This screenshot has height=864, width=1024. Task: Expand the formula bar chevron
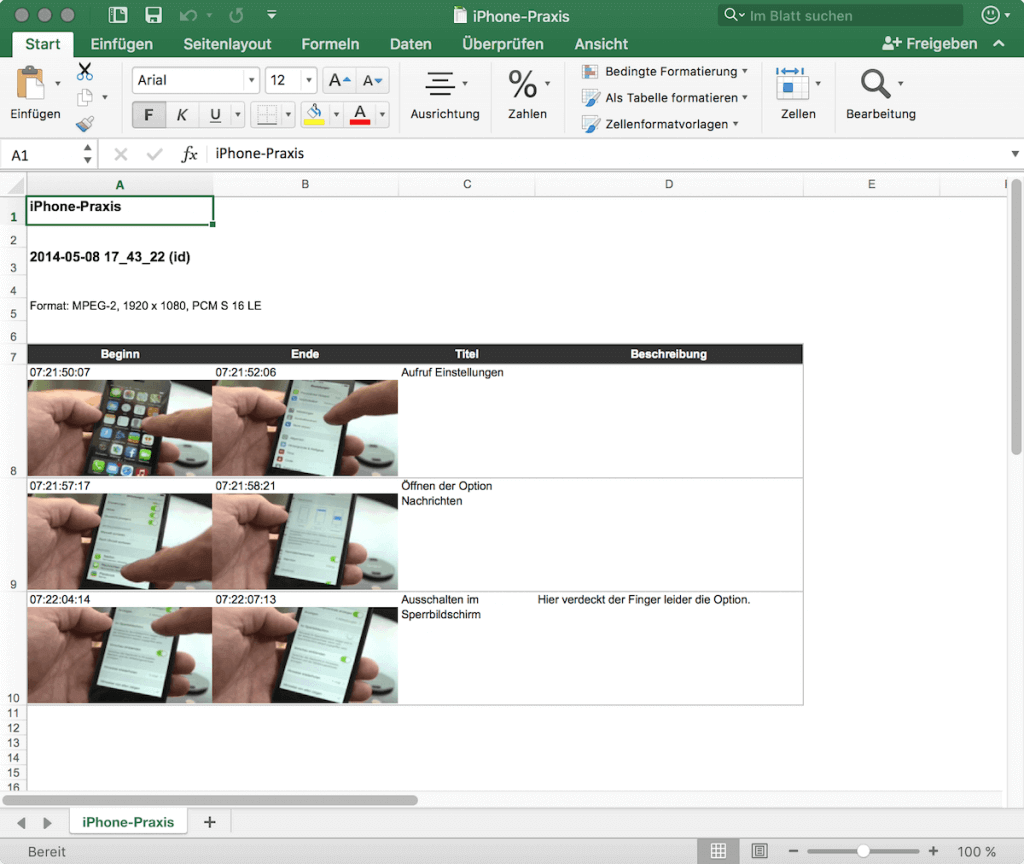click(1015, 154)
